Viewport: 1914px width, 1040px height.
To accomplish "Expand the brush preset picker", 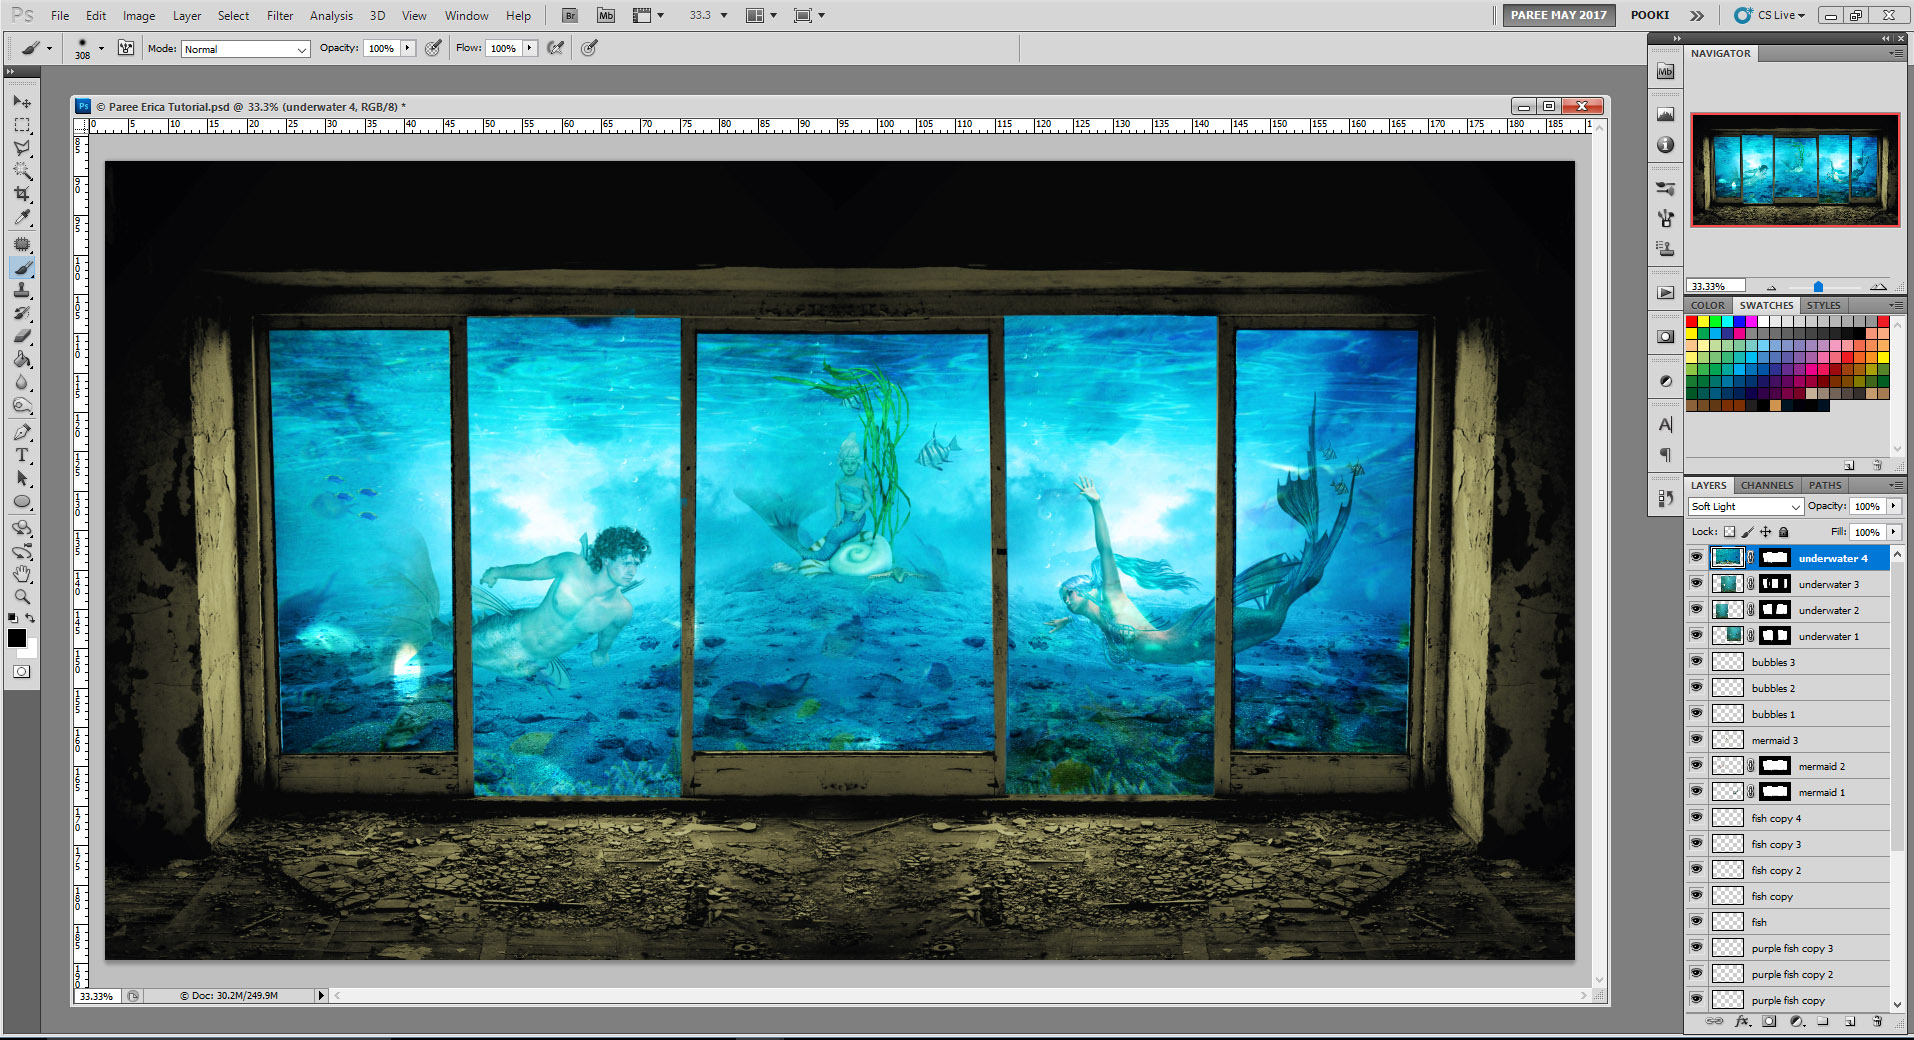I will tap(101, 47).
